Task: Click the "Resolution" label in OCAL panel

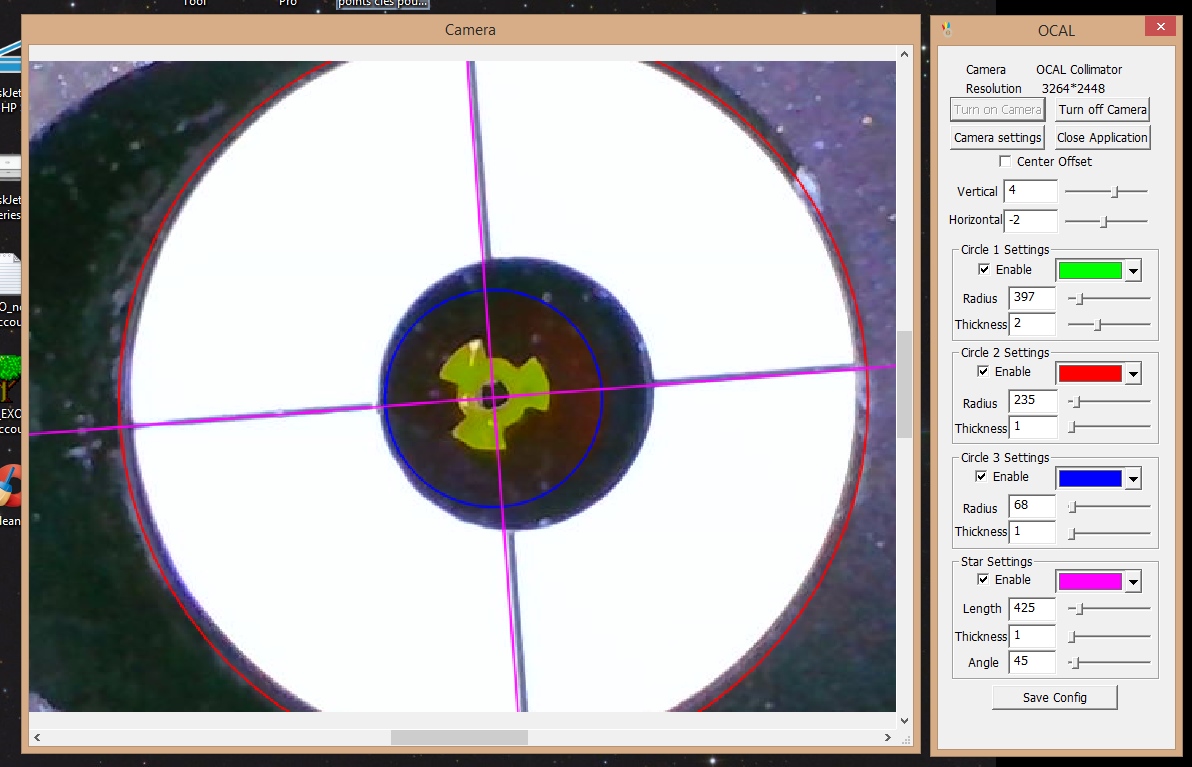Action: [993, 88]
